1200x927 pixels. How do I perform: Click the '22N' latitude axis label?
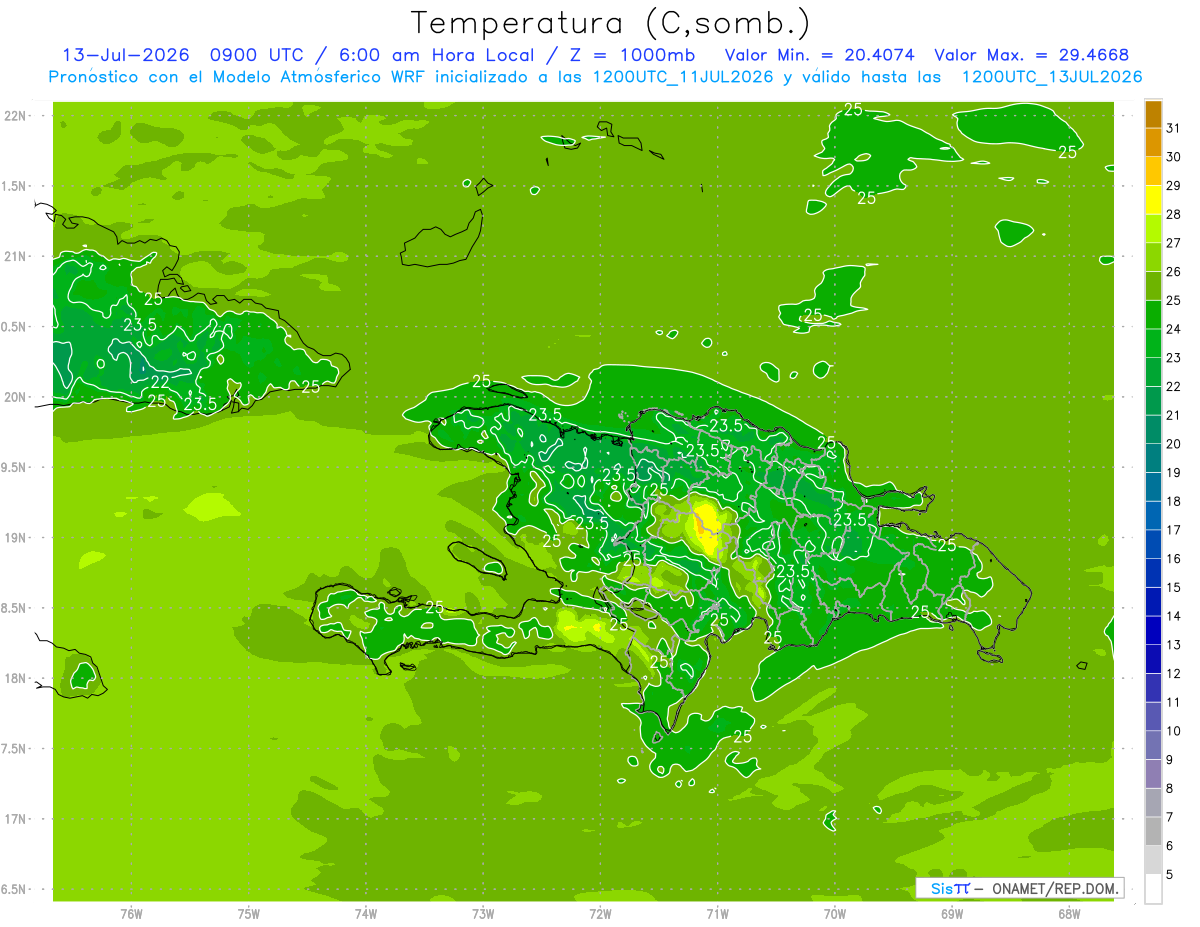click(17, 115)
